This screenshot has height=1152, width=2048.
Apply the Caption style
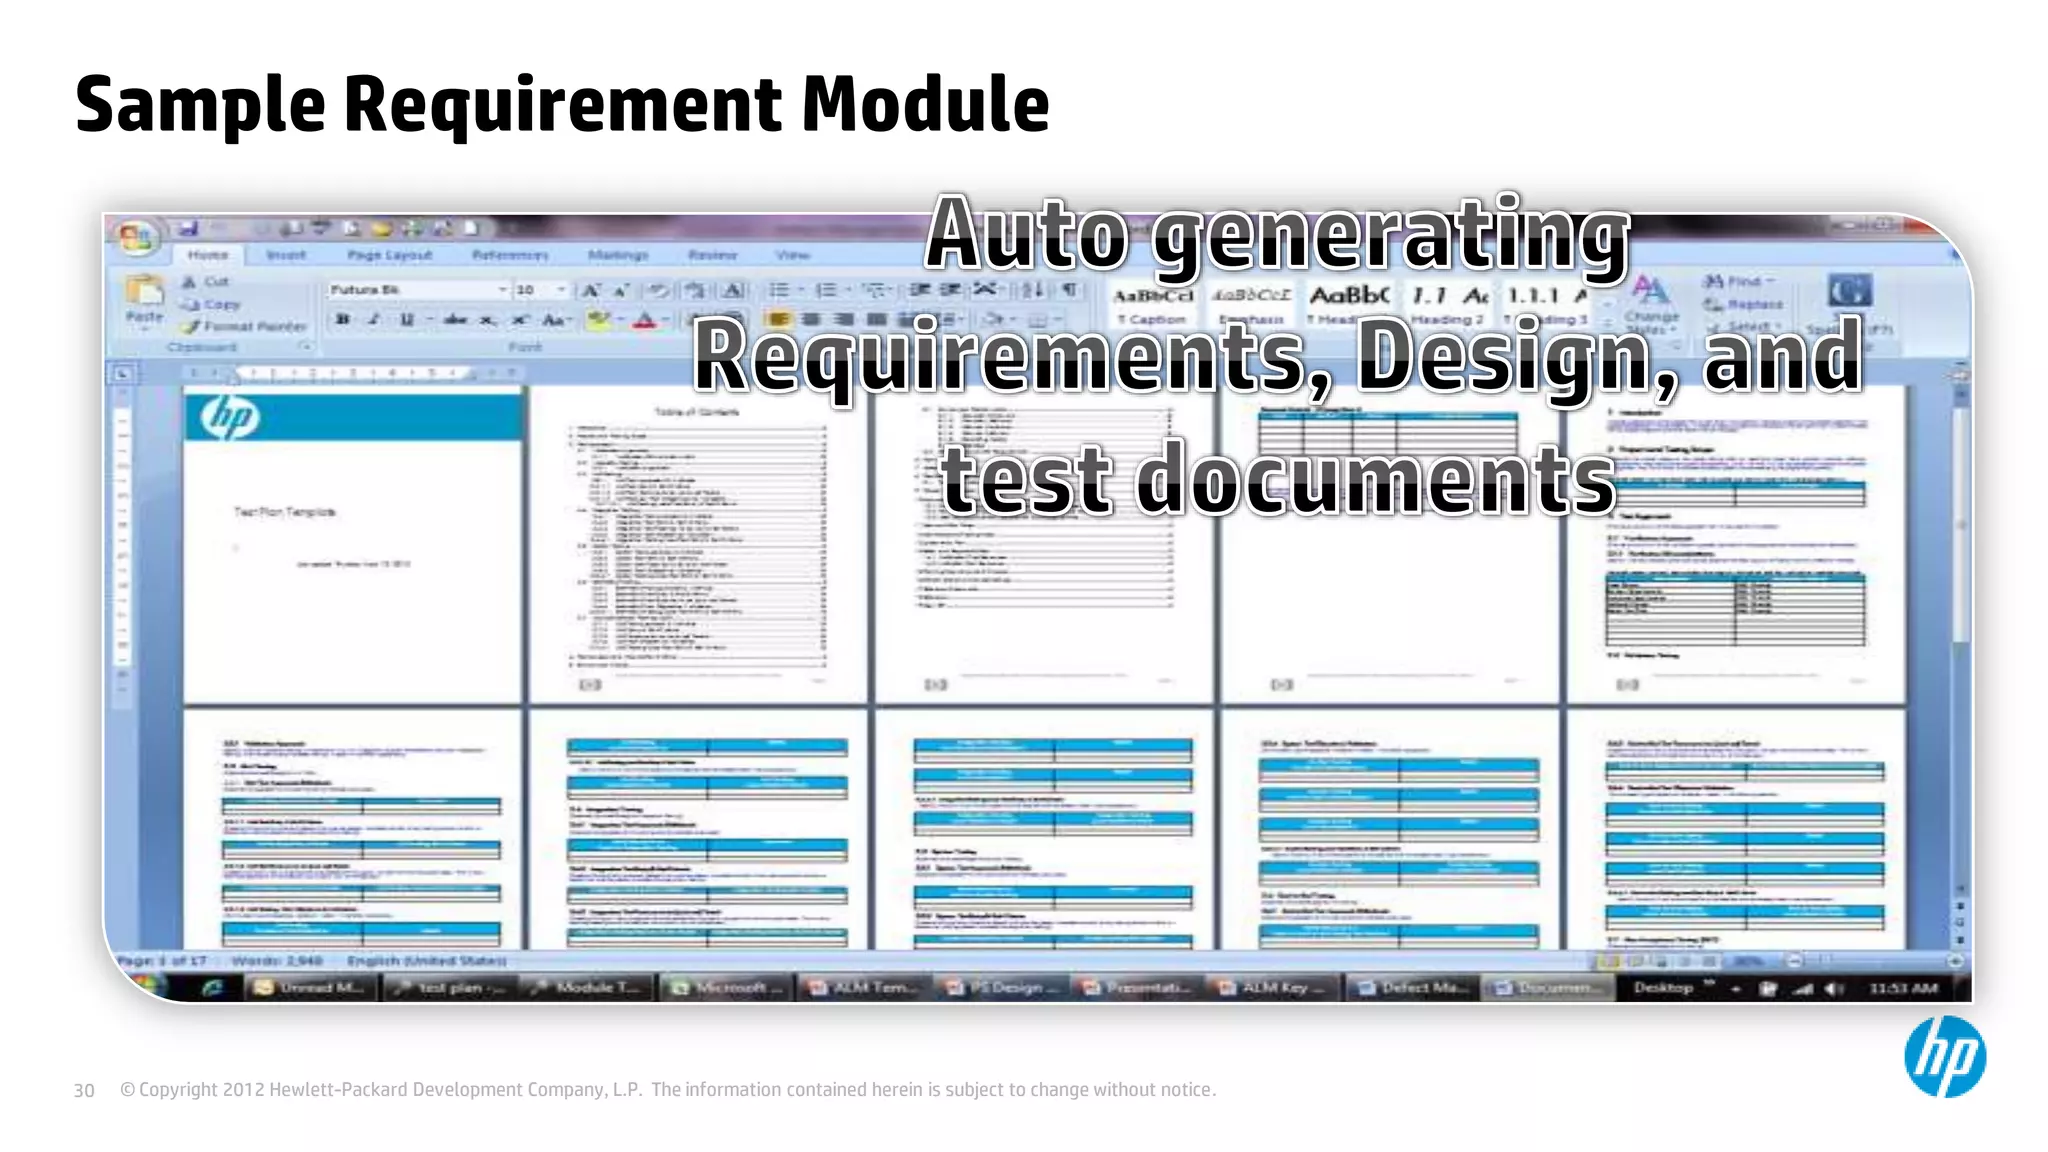(1154, 306)
